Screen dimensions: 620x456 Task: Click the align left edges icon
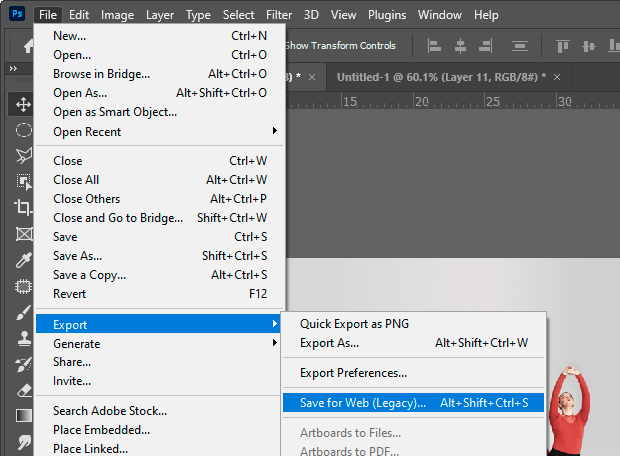pyautogui.click(x=434, y=45)
